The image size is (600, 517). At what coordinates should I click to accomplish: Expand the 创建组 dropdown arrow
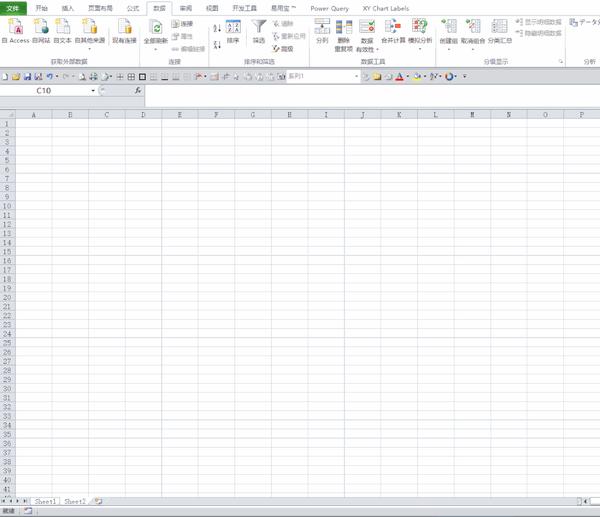(449, 49)
